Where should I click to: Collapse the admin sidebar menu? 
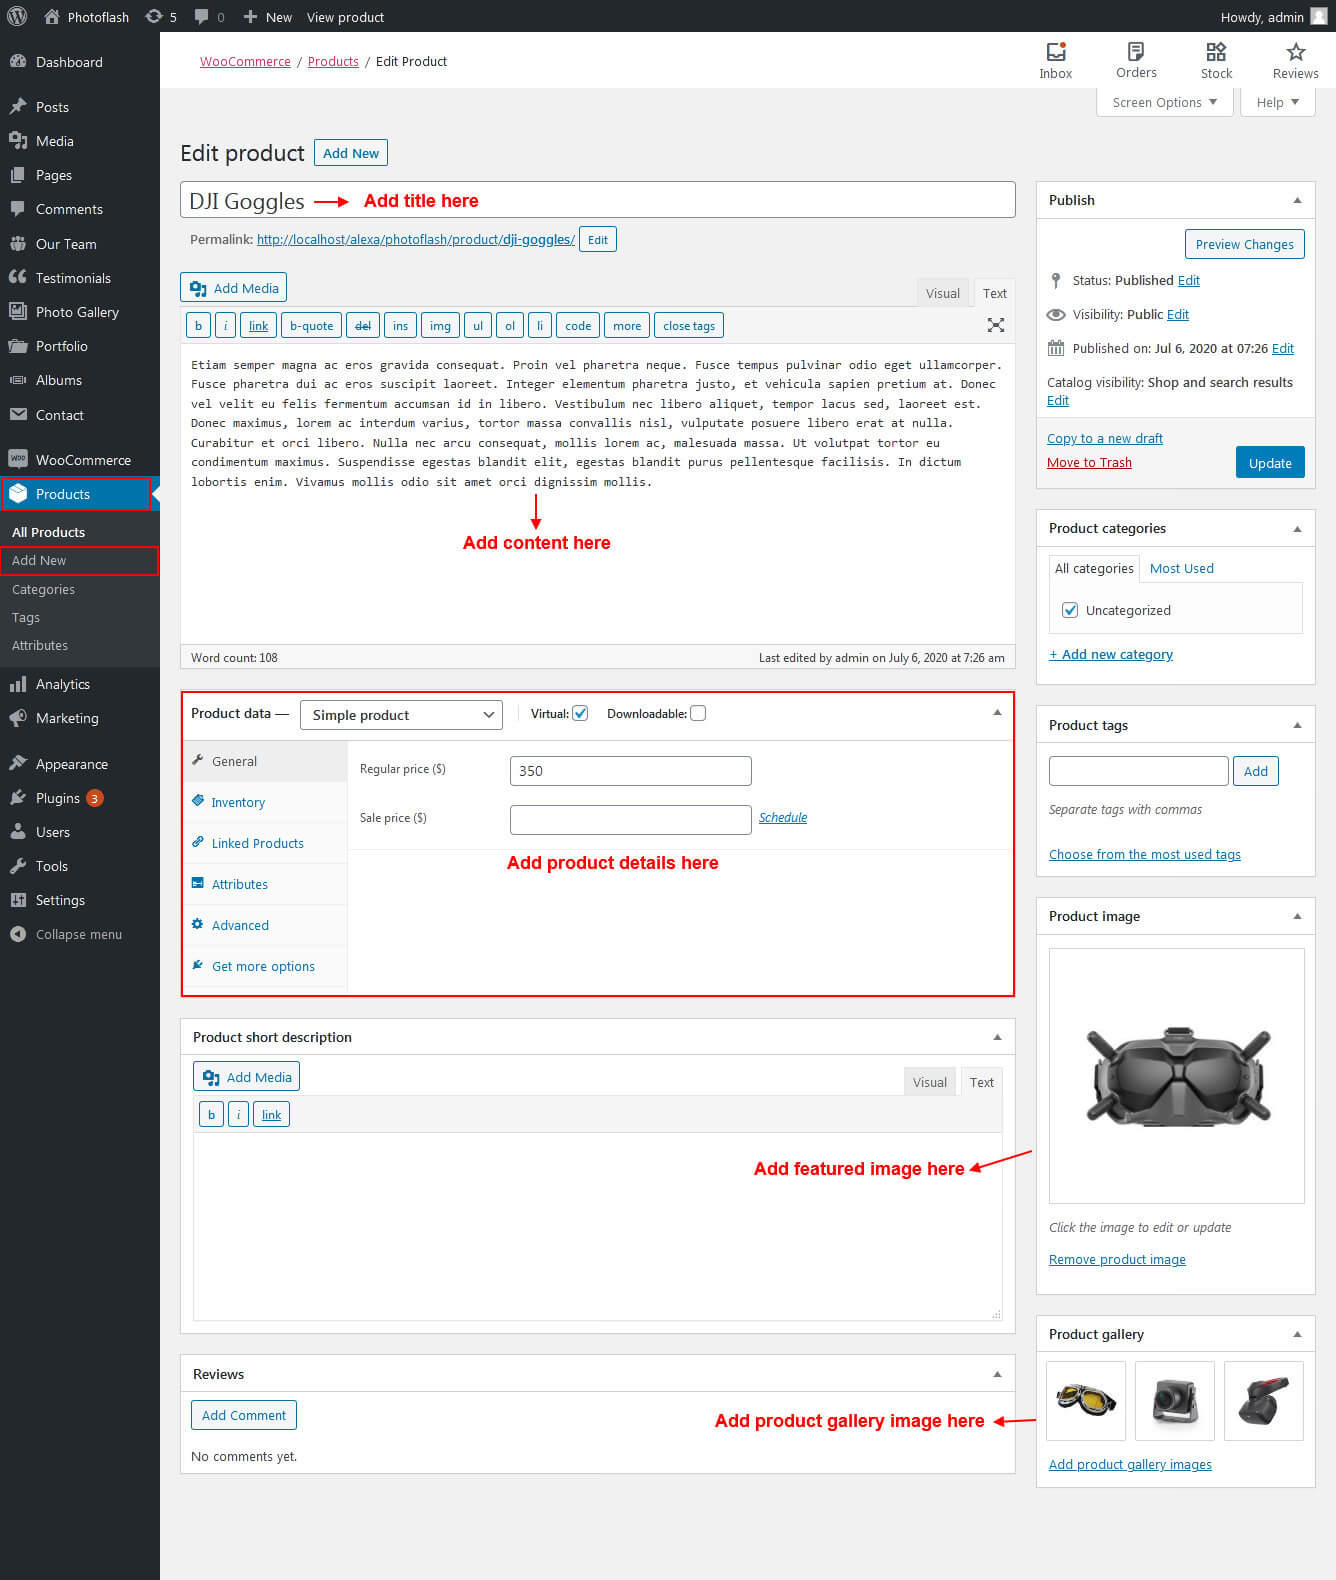[80, 934]
